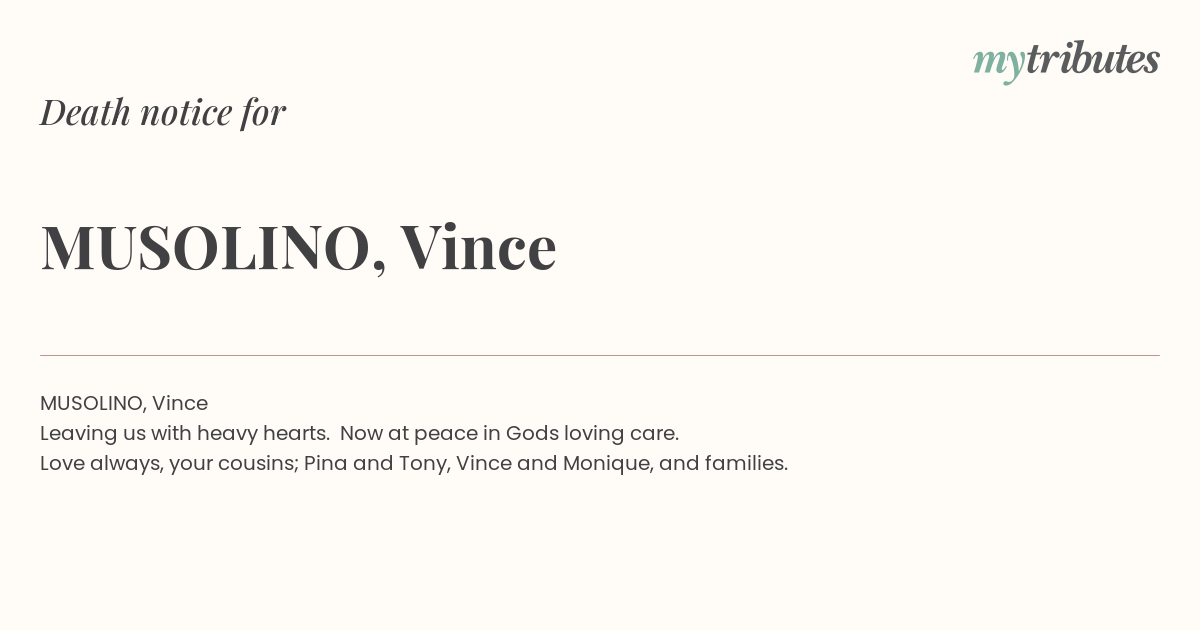Screen dimensions: 1200x630
Task: Click "Now at peace in Gods loving care."
Action: tap(509, 434)
